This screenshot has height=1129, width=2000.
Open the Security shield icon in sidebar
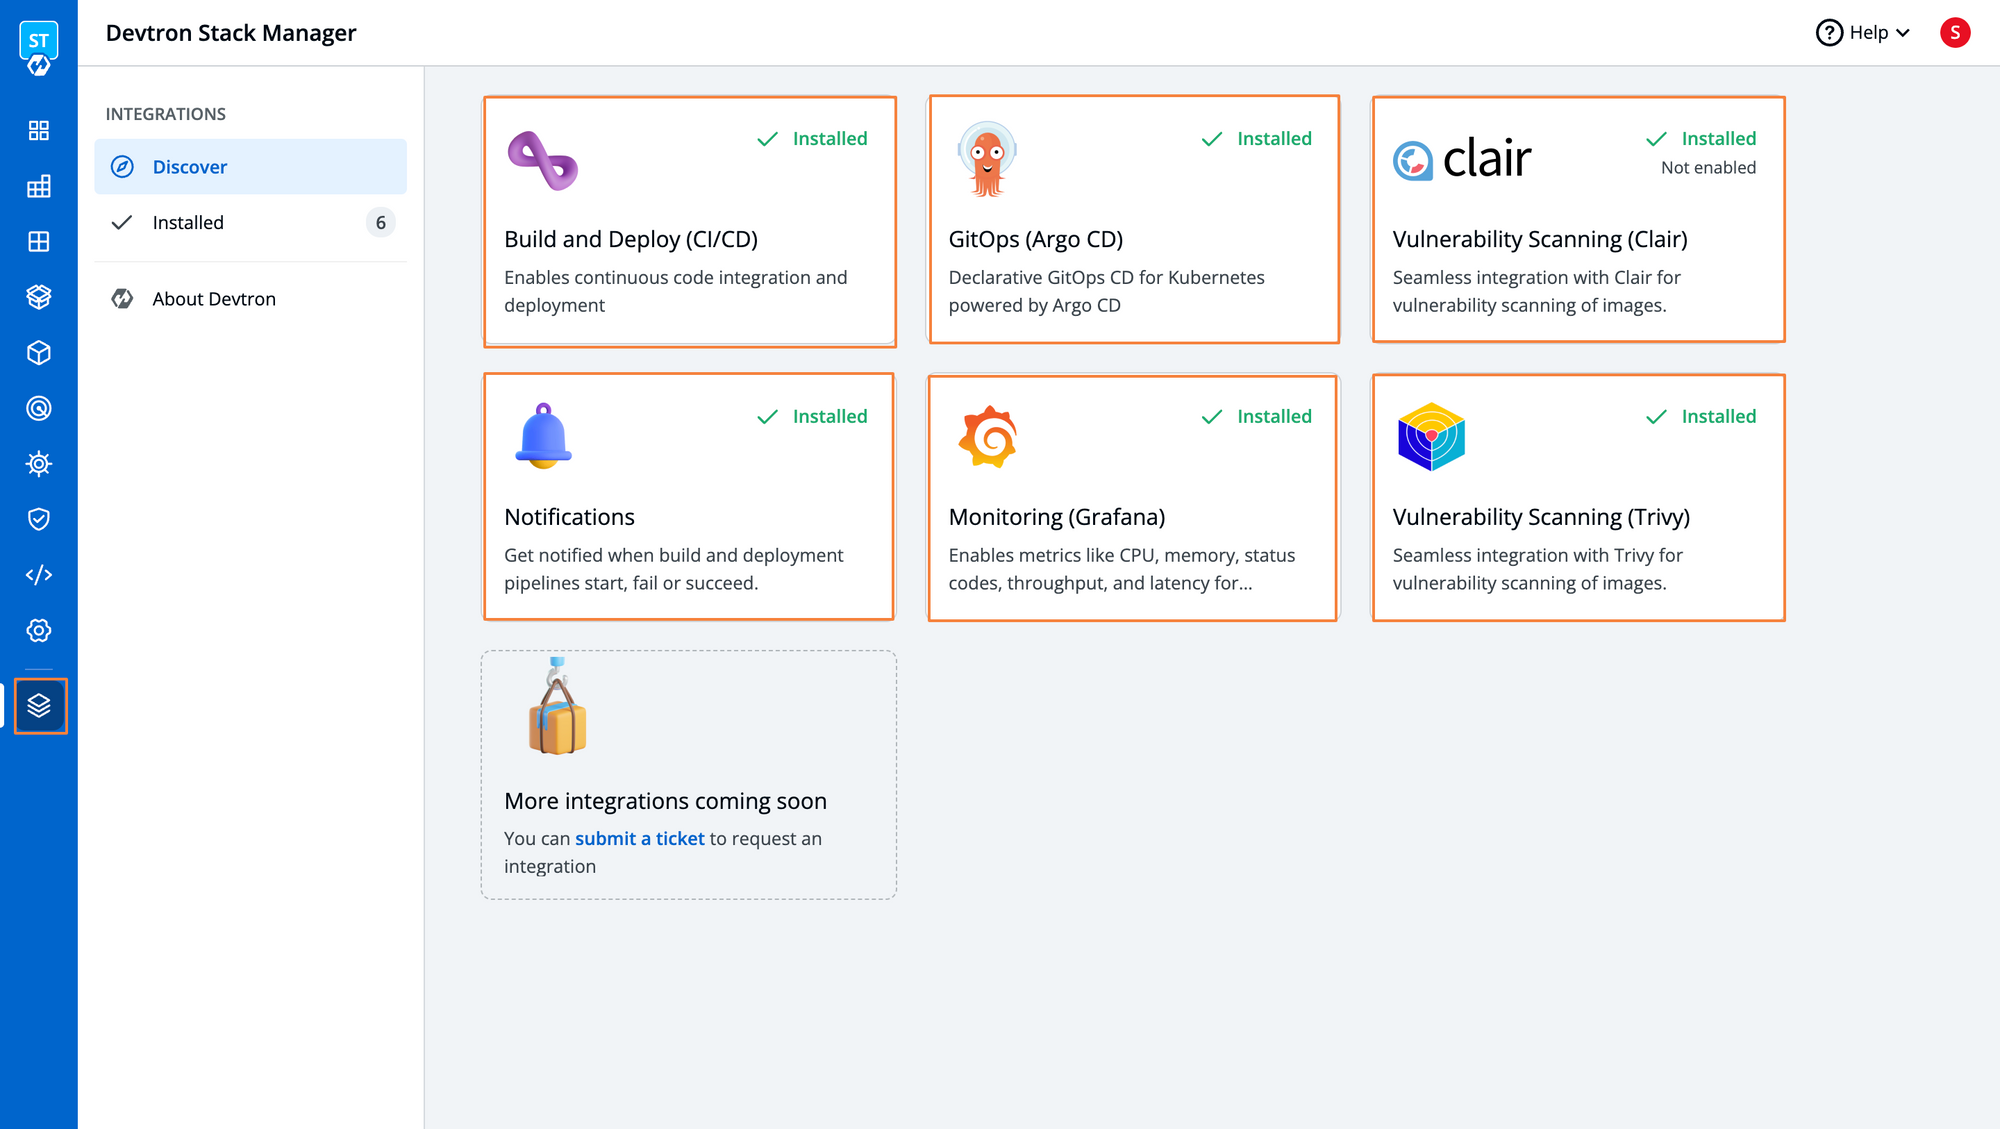(39, 519)
